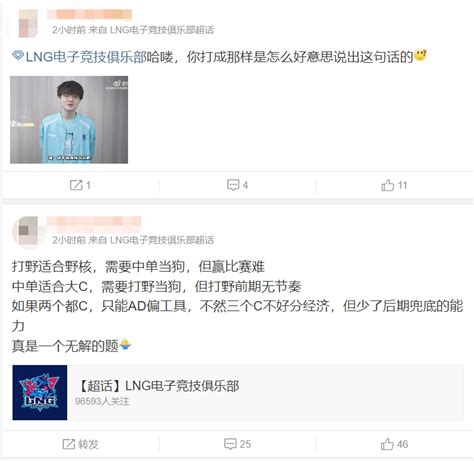
Task: Click the repost icon on first post
Action: point(76,185)
